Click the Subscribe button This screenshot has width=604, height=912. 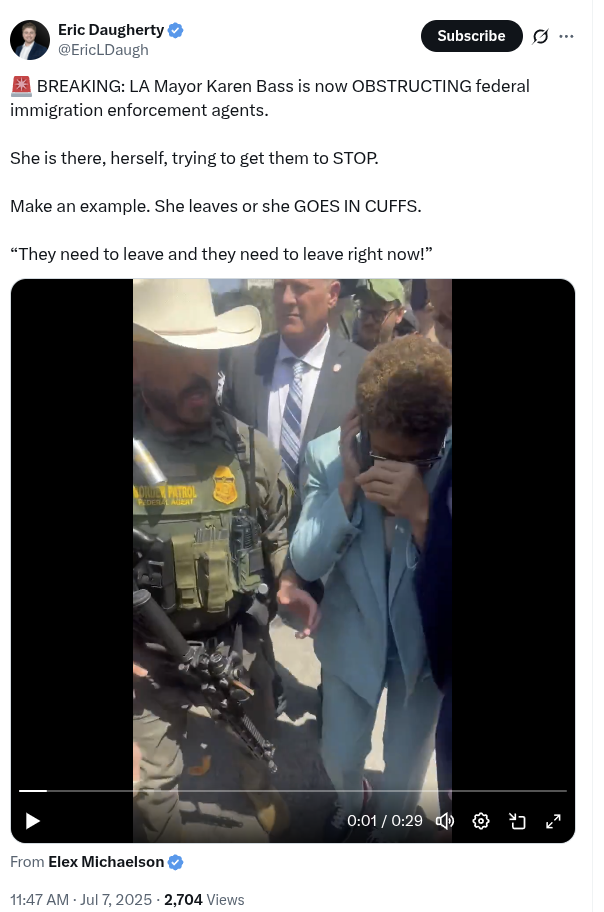471,36
